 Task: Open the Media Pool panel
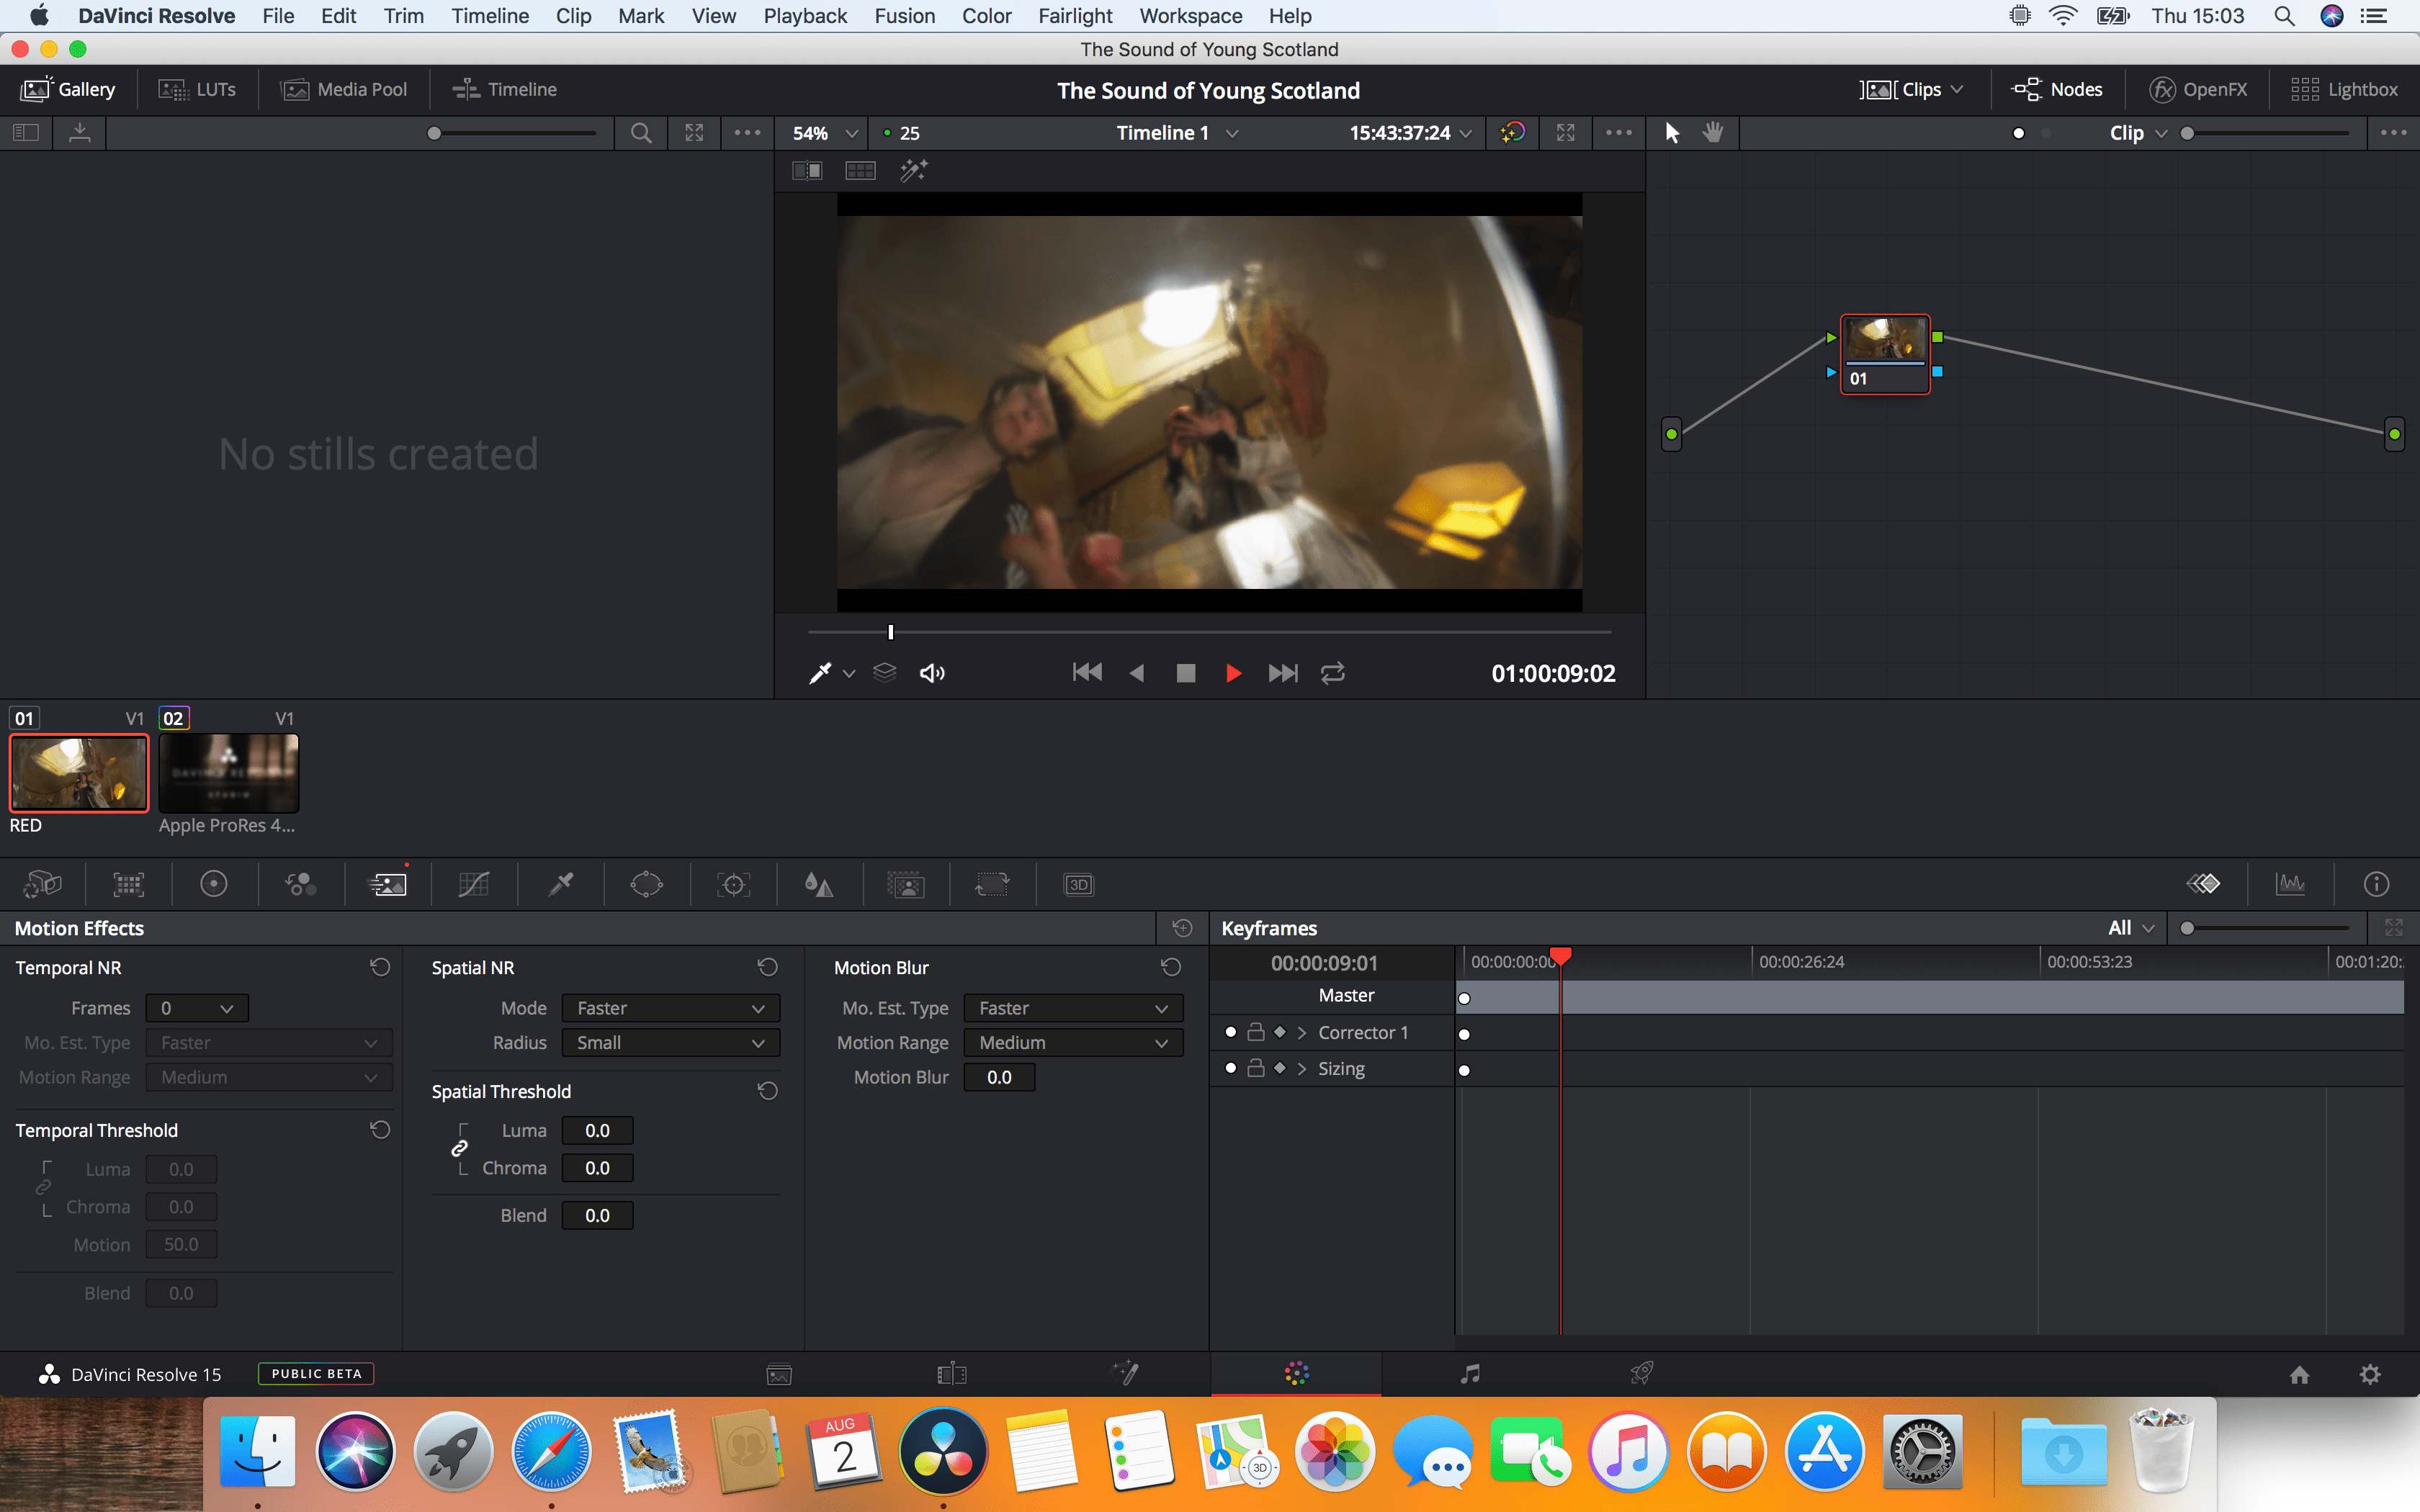click(x=345, y=89)
